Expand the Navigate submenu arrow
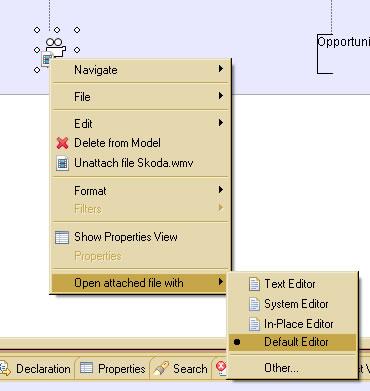The height and width of the screenshot is (391, 370). (220, 69)
